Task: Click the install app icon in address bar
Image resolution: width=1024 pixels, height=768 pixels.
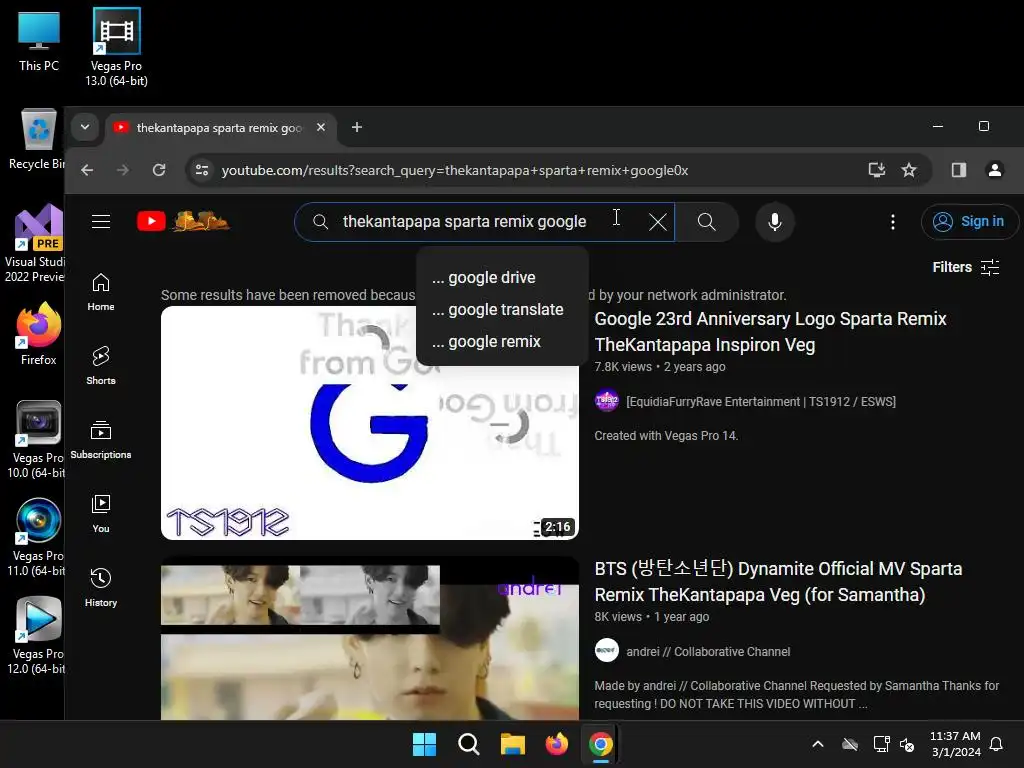Action: click(x=876, y=170)
